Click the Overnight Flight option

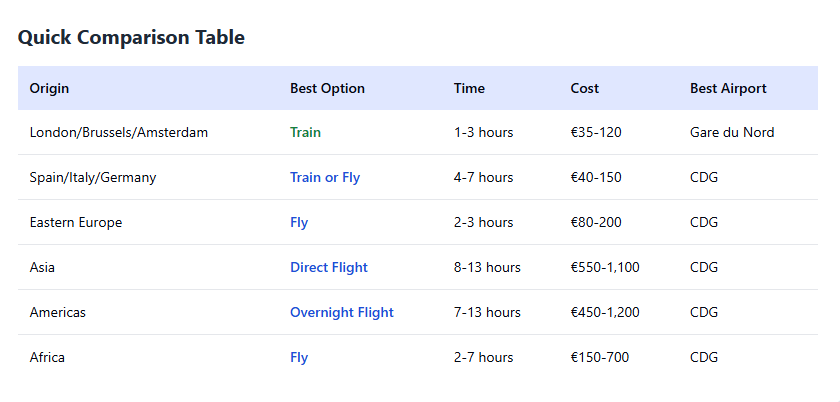pyautogui.click(x=342, y=312)
